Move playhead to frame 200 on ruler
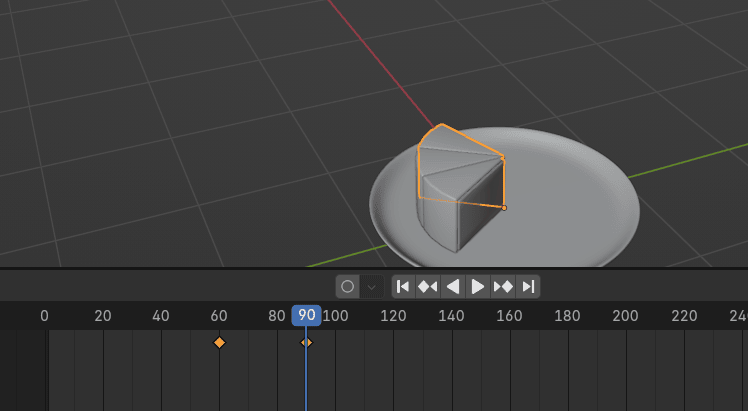This screenshot has width=748, height=411. pyautogui.click(x=625, y=316)
